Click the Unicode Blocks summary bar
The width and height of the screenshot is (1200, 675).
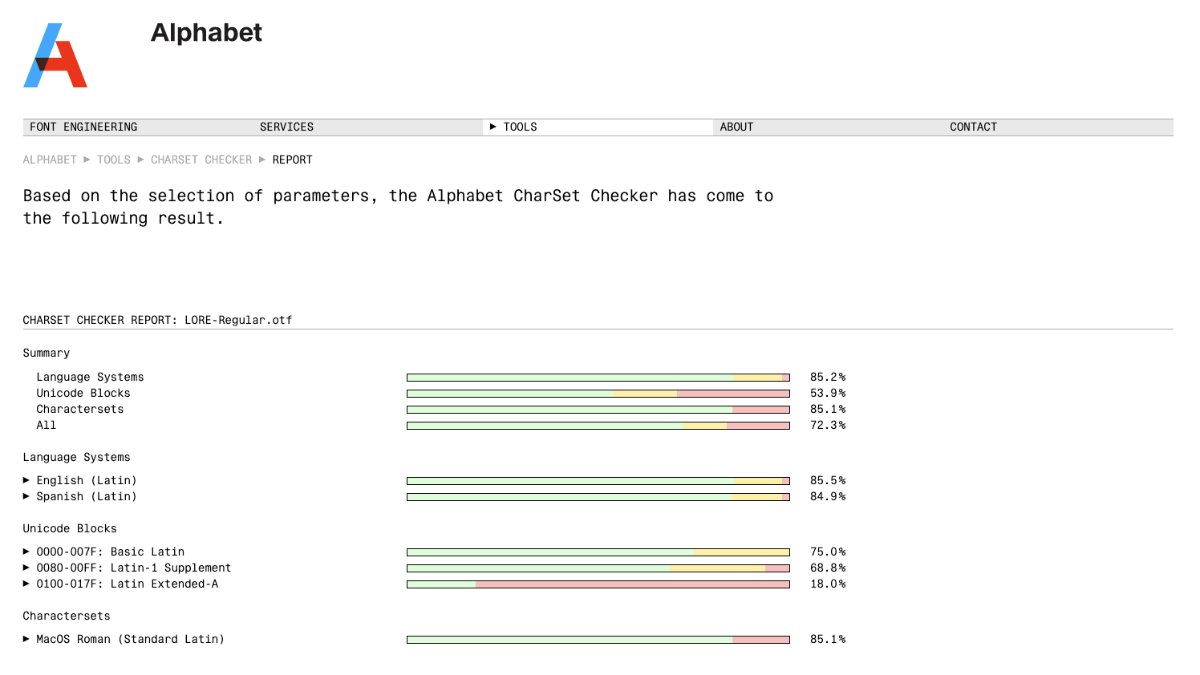tap(598, 394)
